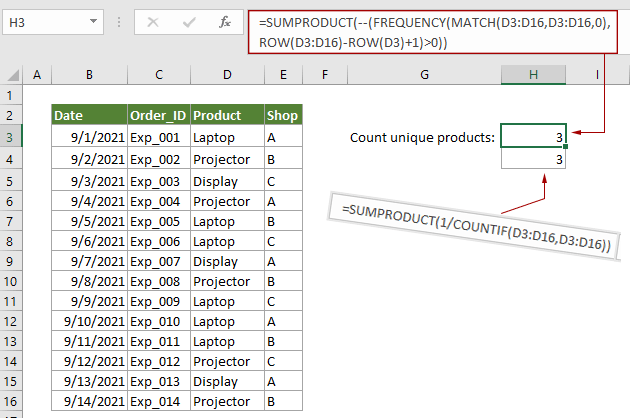Select the 9/5/2021 date cell
Screen dimensions: 630x418
89,220
